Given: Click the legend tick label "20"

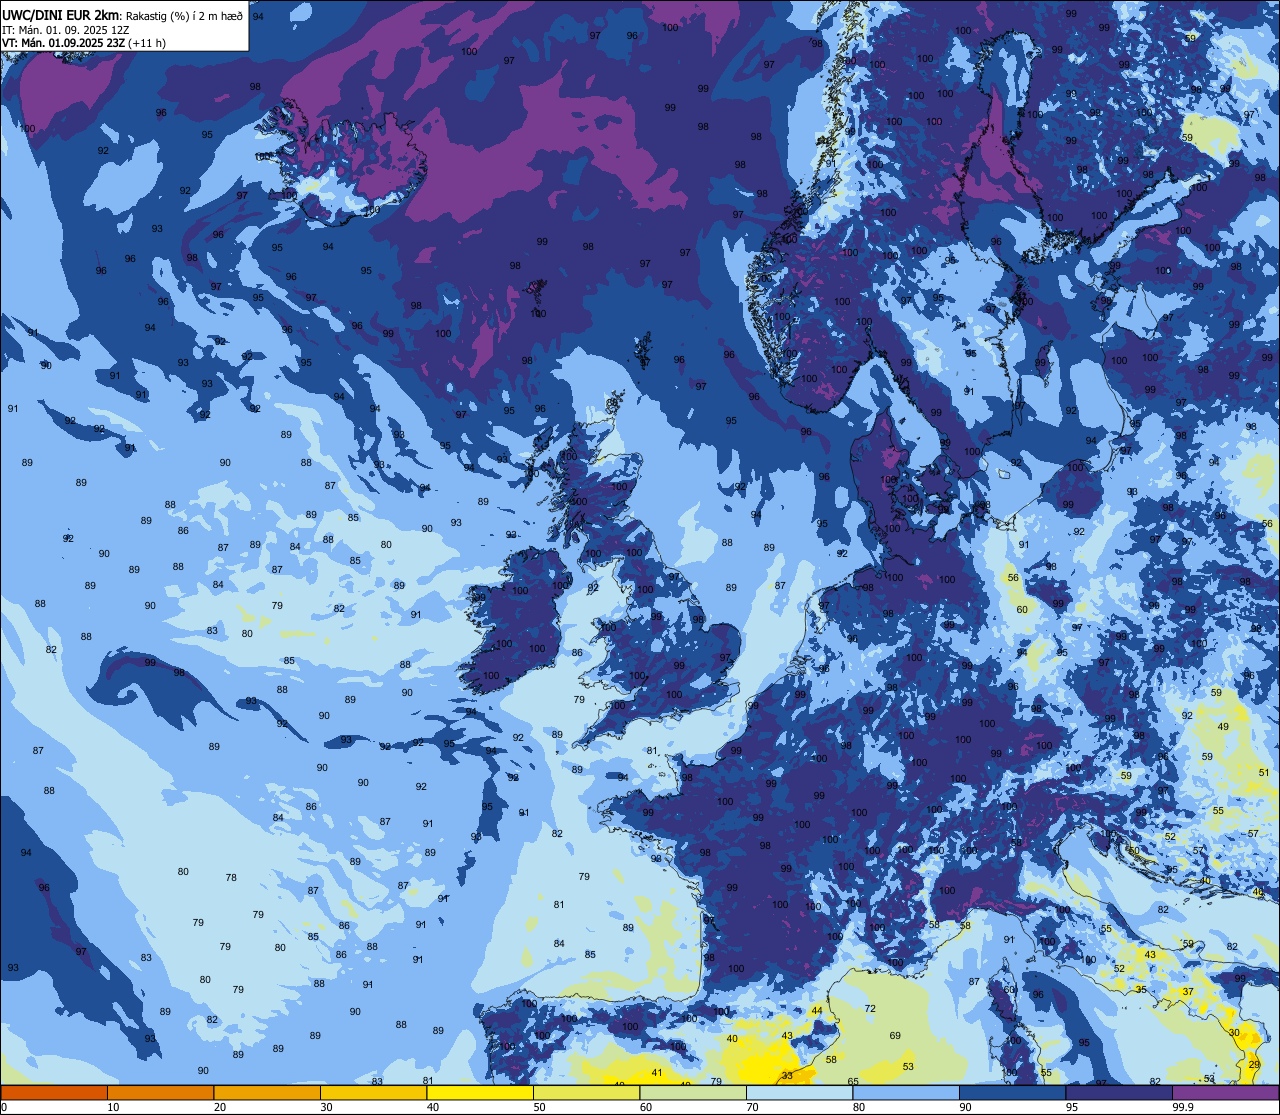Looking at the screenshot, I should click(x=220, y=1107).
